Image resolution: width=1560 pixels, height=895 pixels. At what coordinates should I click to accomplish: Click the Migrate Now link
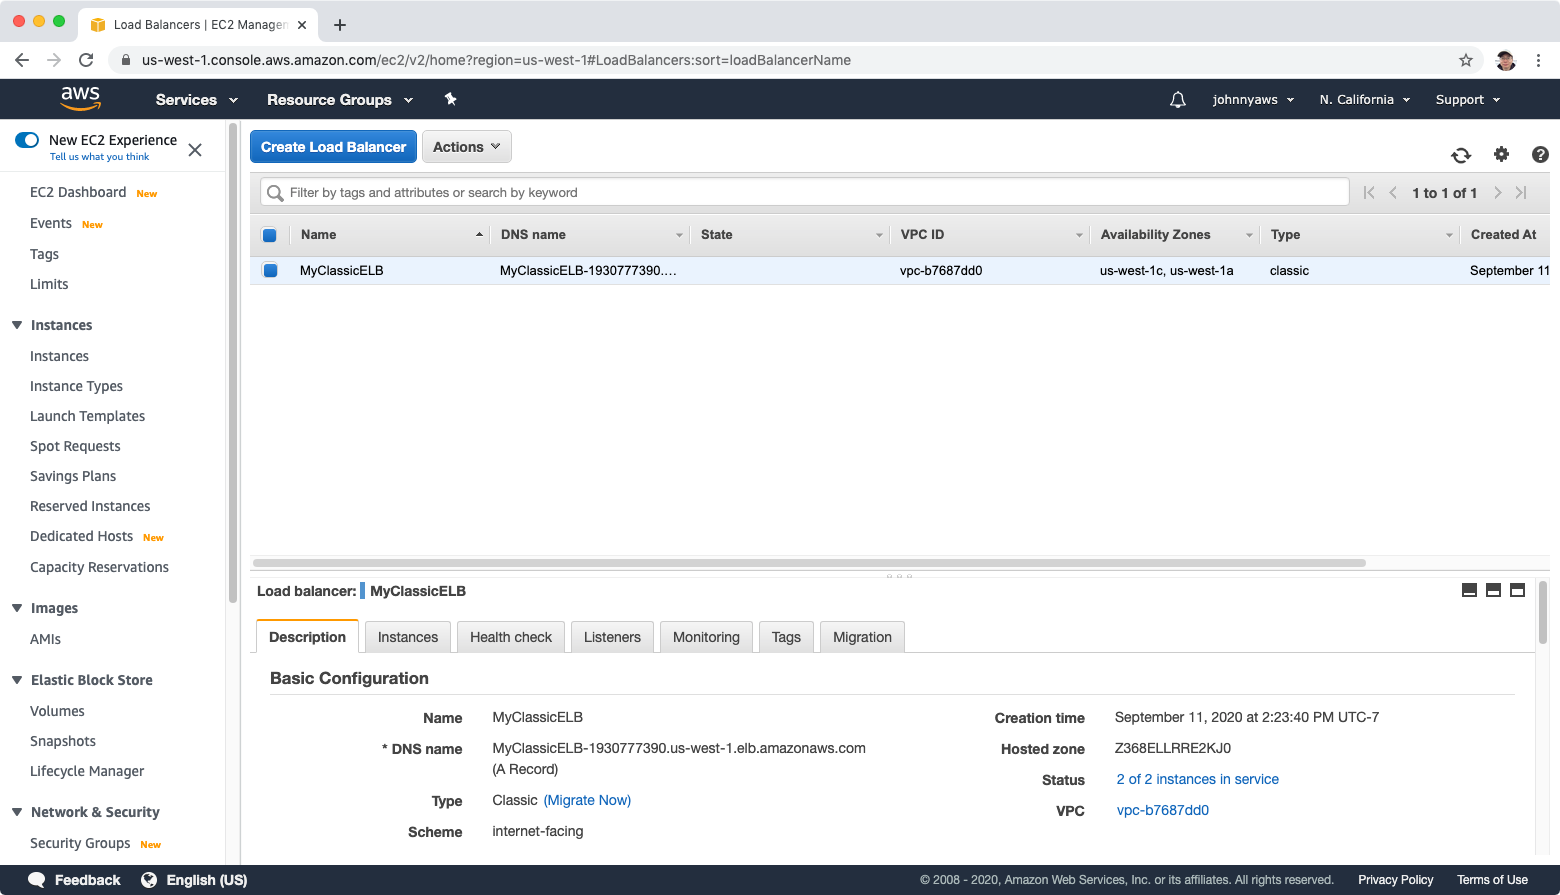tap(587, 800)
